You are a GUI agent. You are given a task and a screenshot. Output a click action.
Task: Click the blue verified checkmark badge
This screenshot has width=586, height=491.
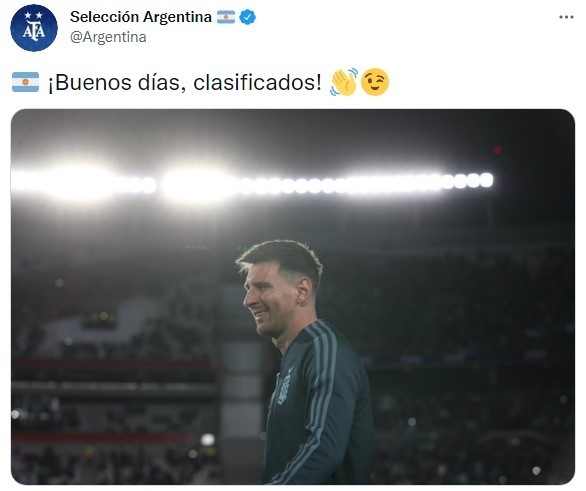[x=247, y=17]
